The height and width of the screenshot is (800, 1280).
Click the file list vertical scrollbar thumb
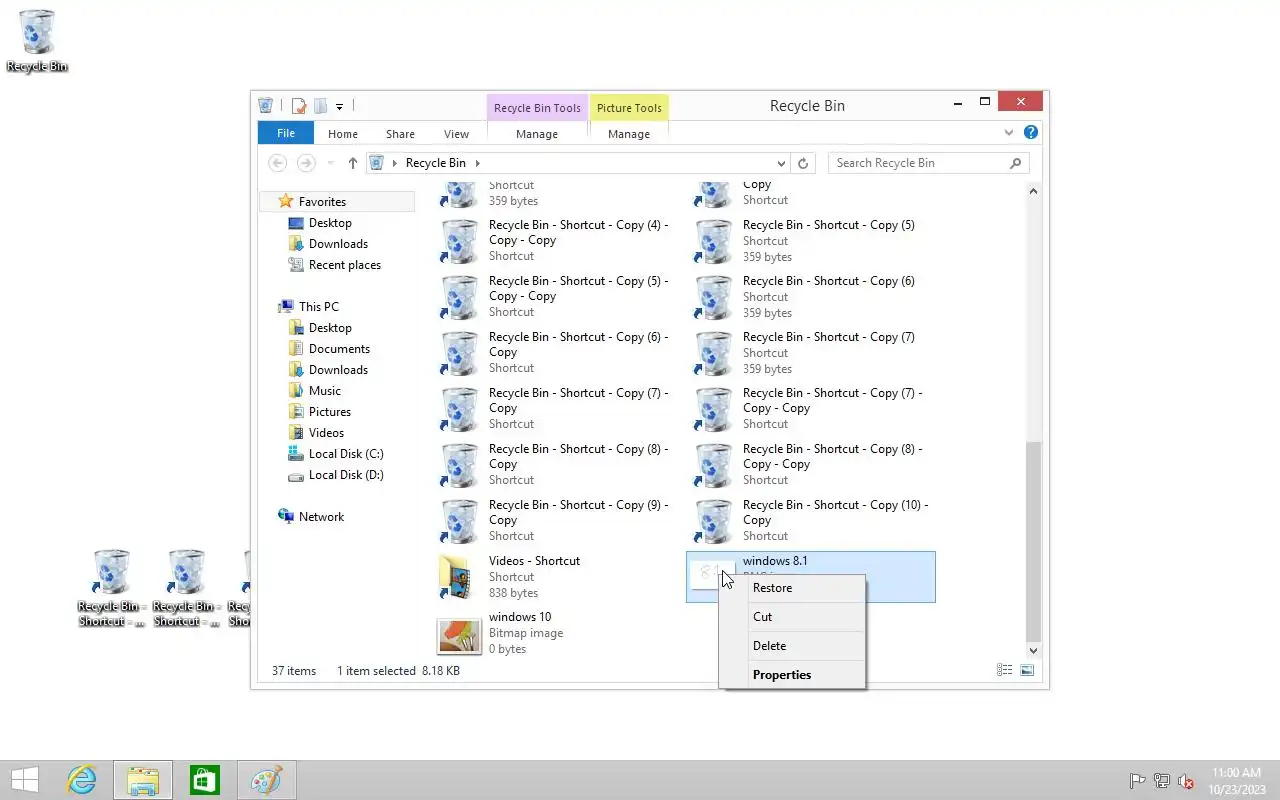pos(1034,541)
